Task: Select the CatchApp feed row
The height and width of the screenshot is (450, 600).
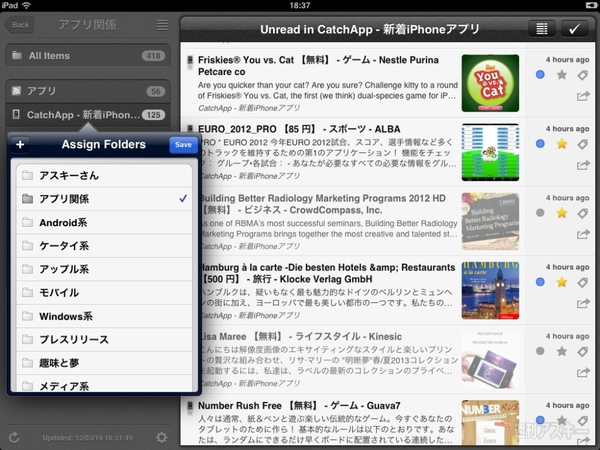Action: tap(88, 114)
